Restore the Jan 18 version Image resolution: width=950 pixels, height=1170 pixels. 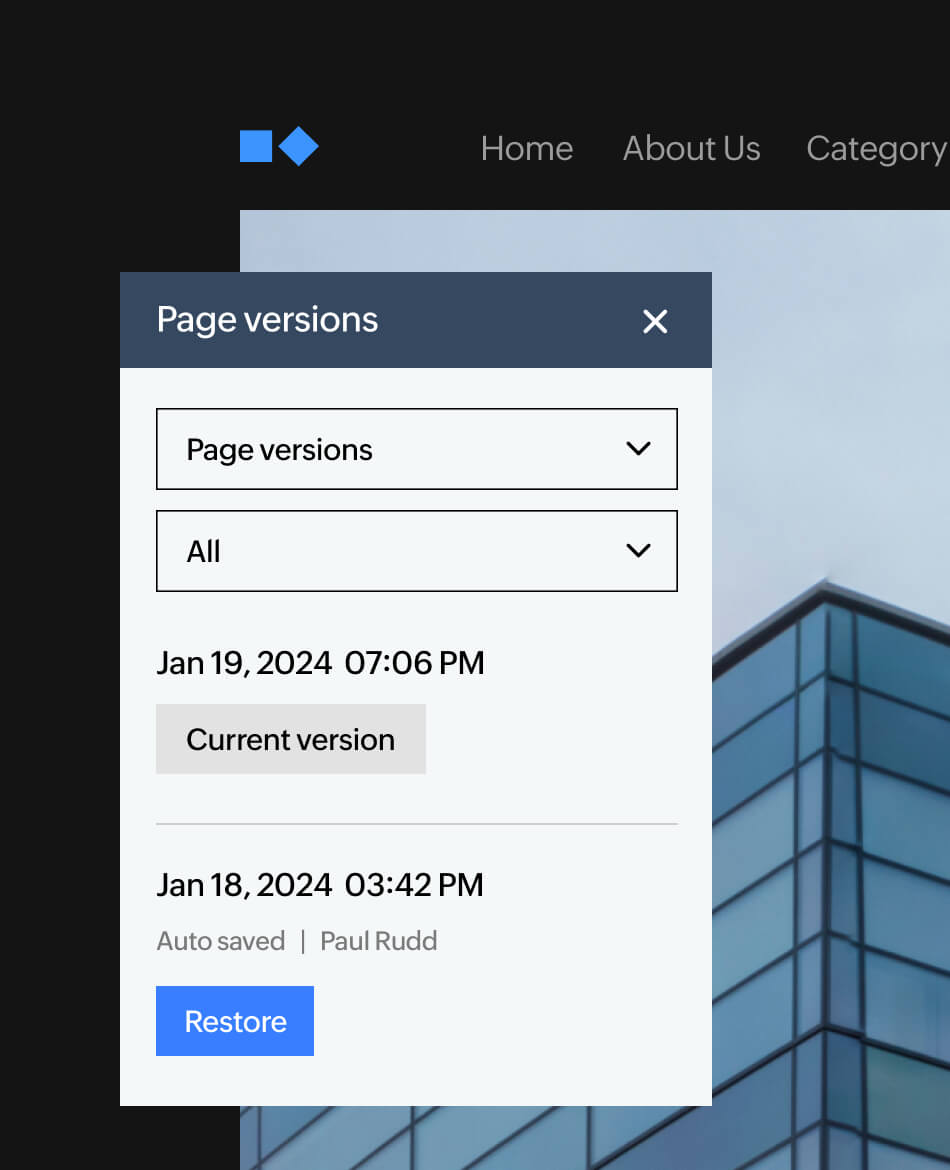(235, 1020)
